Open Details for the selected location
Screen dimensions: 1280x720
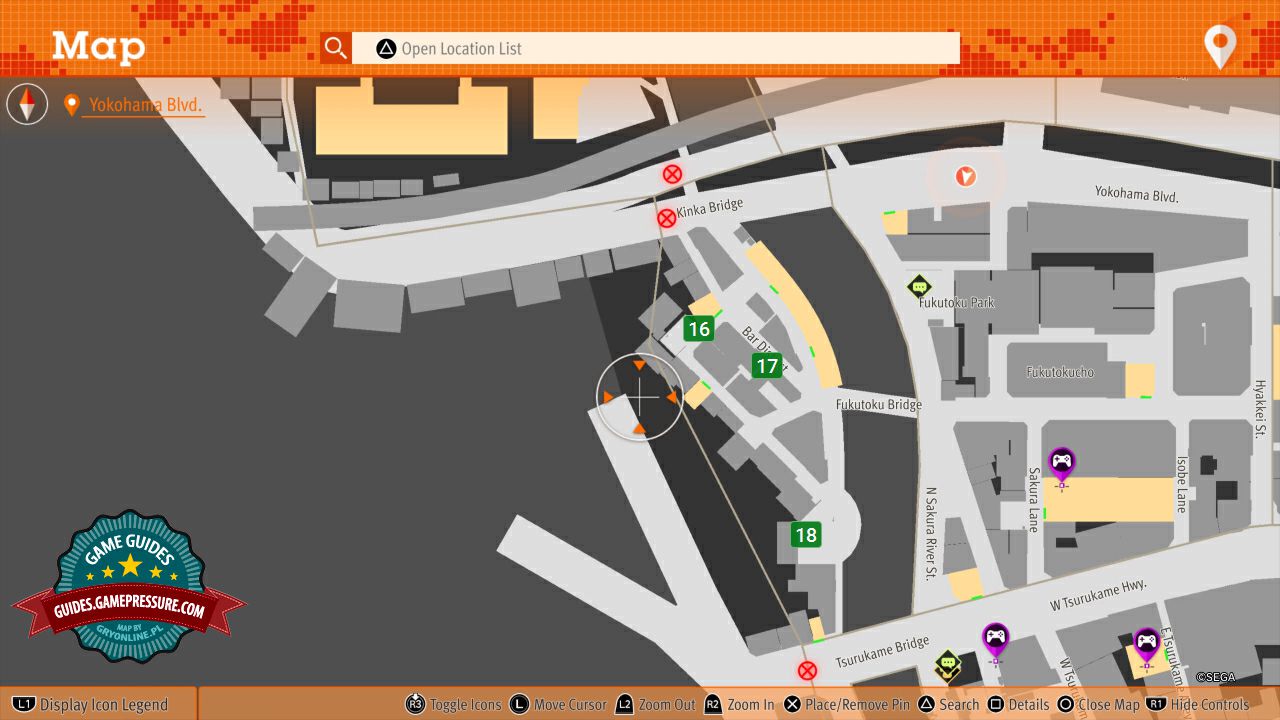click(1018, 705)
